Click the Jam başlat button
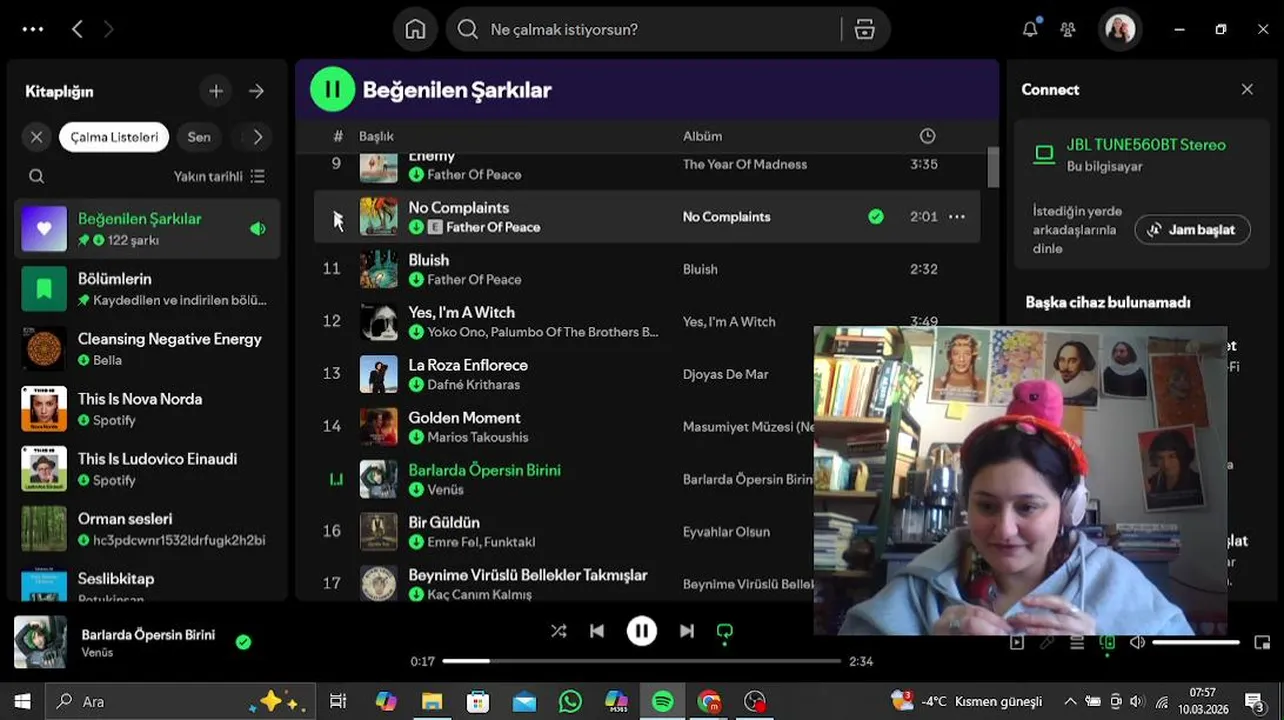This screenshot has height=720, width=1284. (x=1192, y=230)
